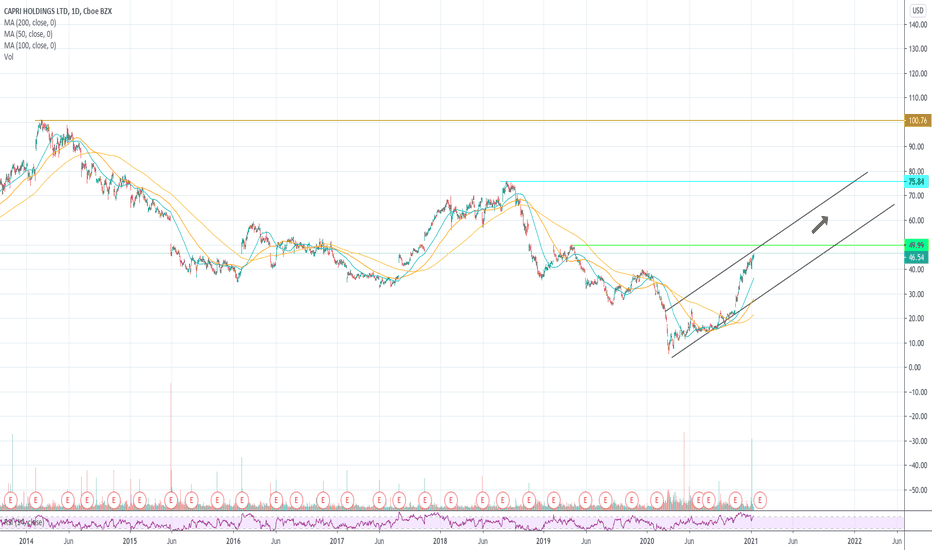
Task: Click the 2016 label on the time axis
Action: [233, 541]
